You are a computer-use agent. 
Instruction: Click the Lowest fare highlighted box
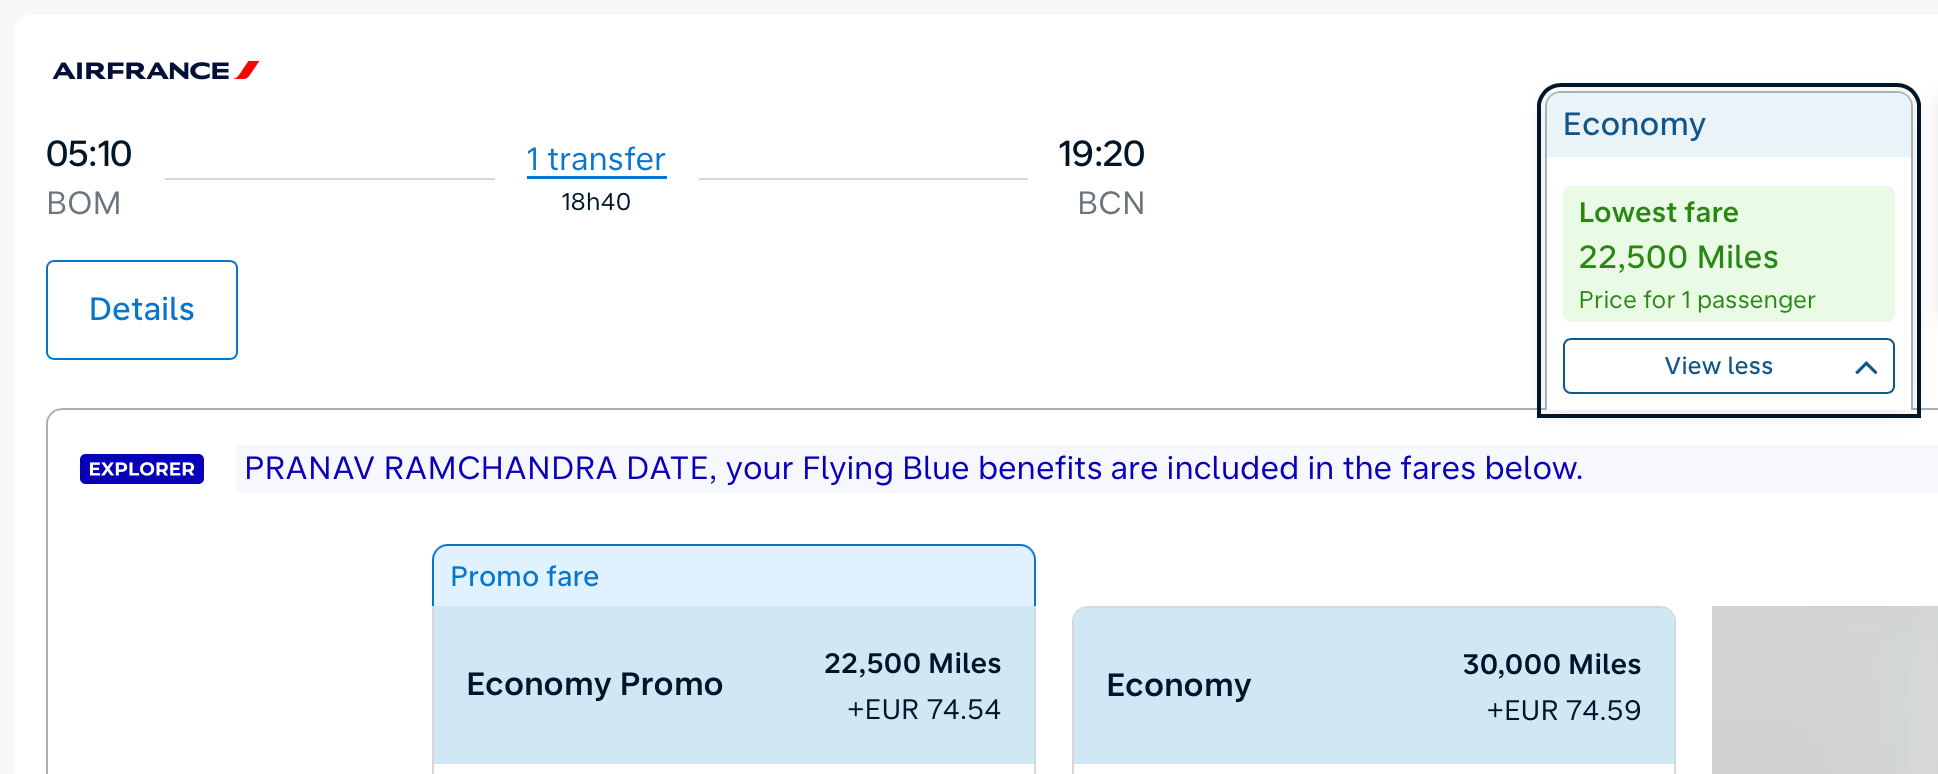pos(1727,255)
